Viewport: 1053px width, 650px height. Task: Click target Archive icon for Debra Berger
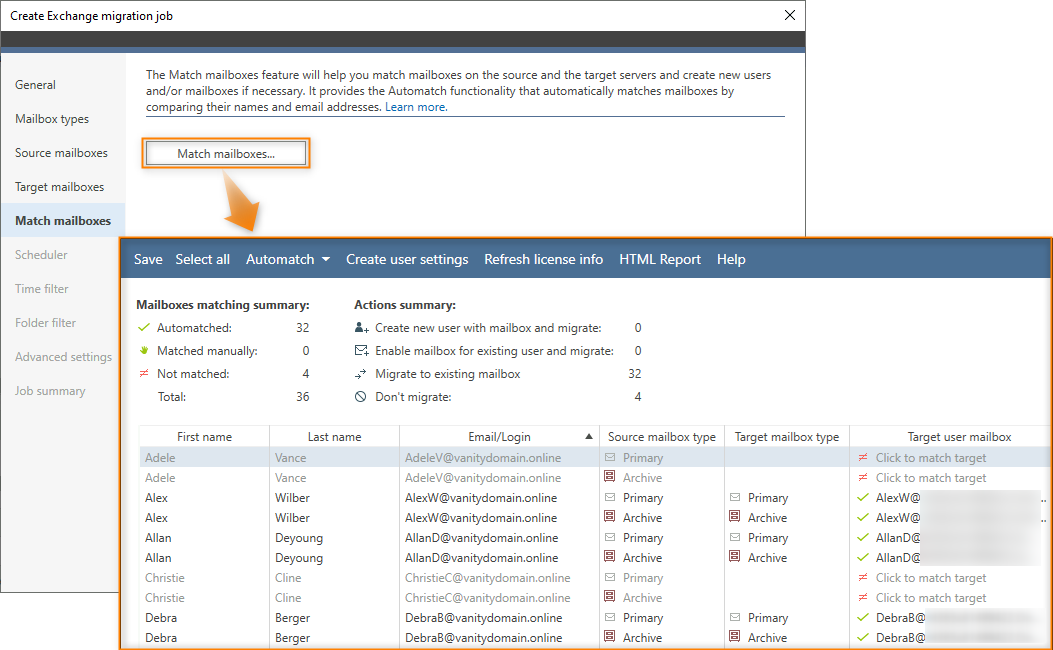point(735,637)
